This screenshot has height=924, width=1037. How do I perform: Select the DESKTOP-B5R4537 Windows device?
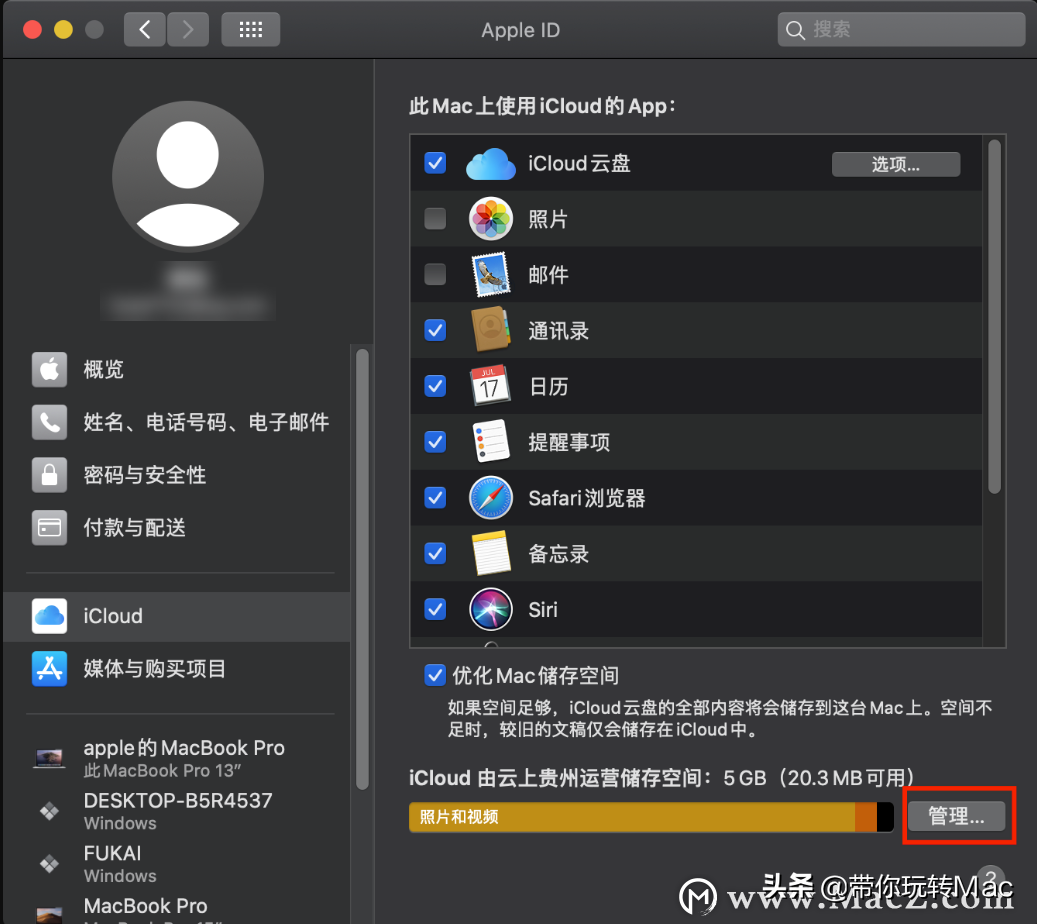point(179,811)
